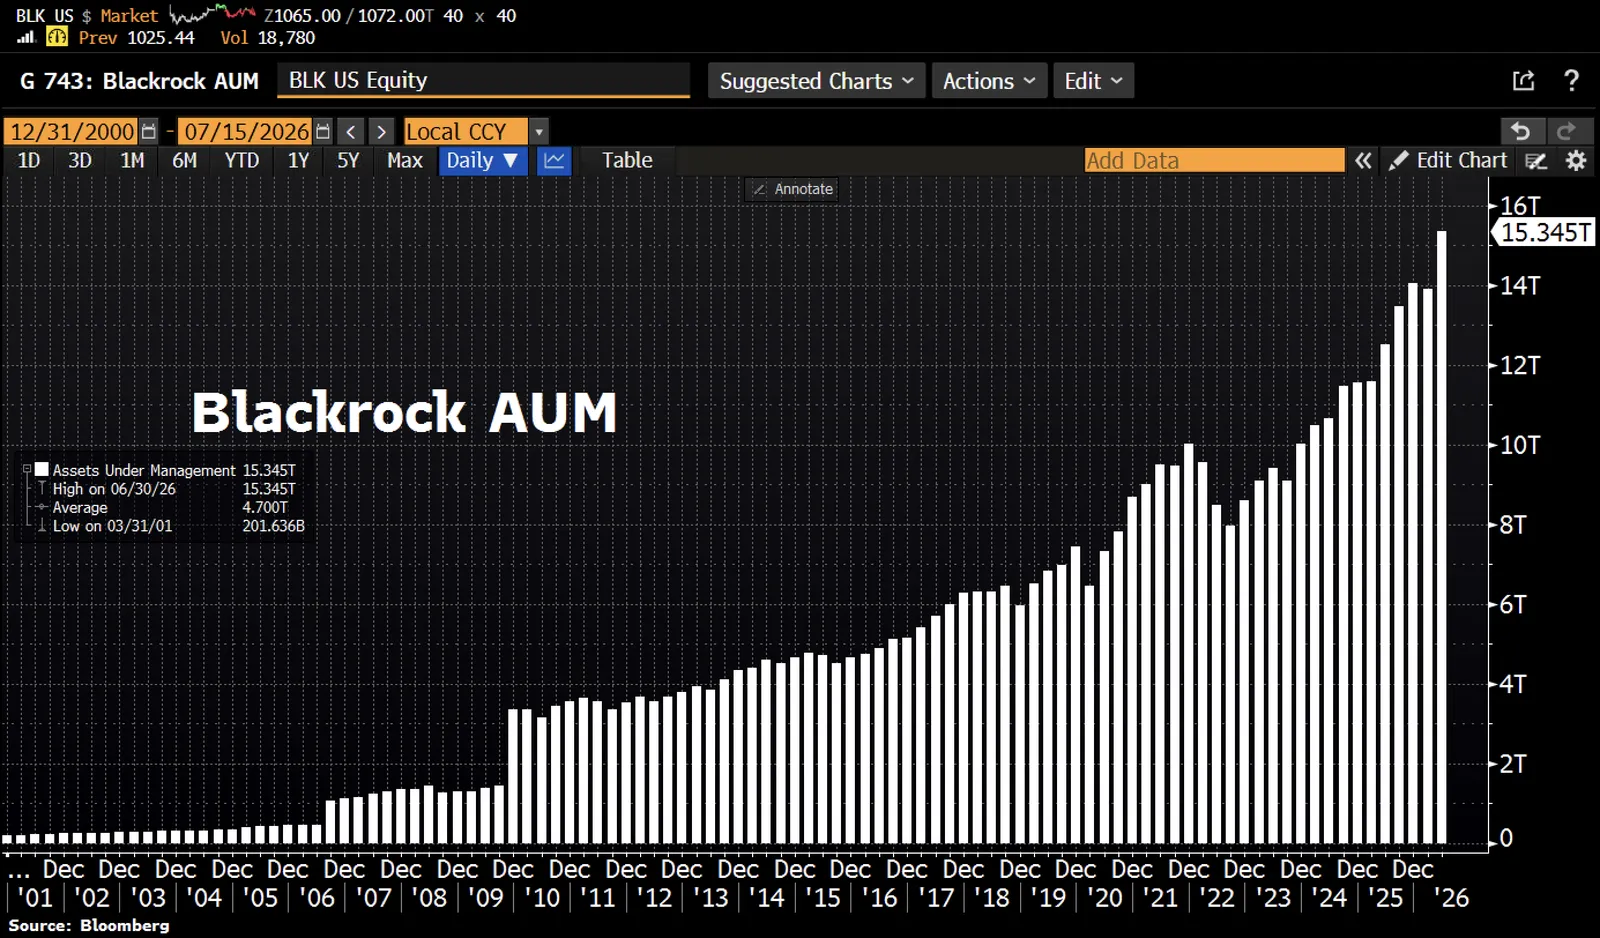Collapse the Assets Under Management legend tree

[27, 469]
